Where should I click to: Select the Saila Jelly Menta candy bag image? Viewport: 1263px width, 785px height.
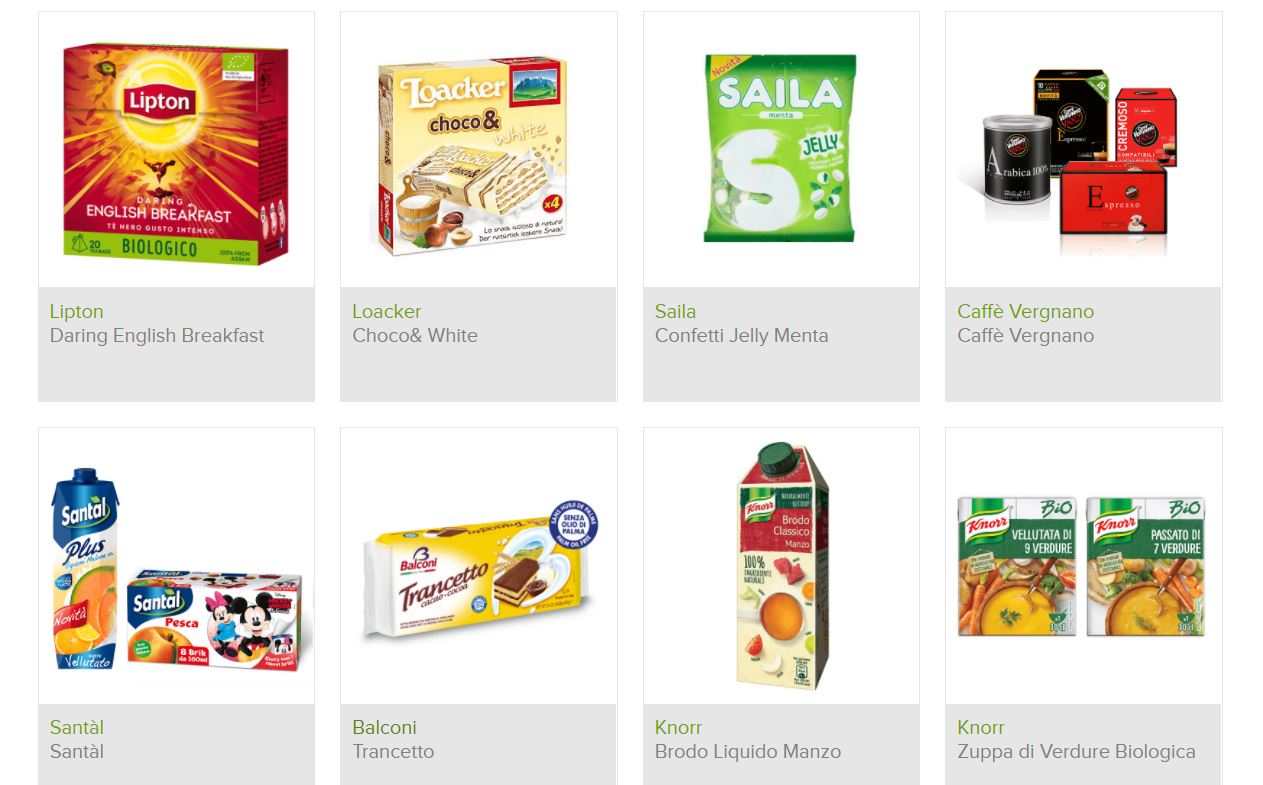coord(780,148)
